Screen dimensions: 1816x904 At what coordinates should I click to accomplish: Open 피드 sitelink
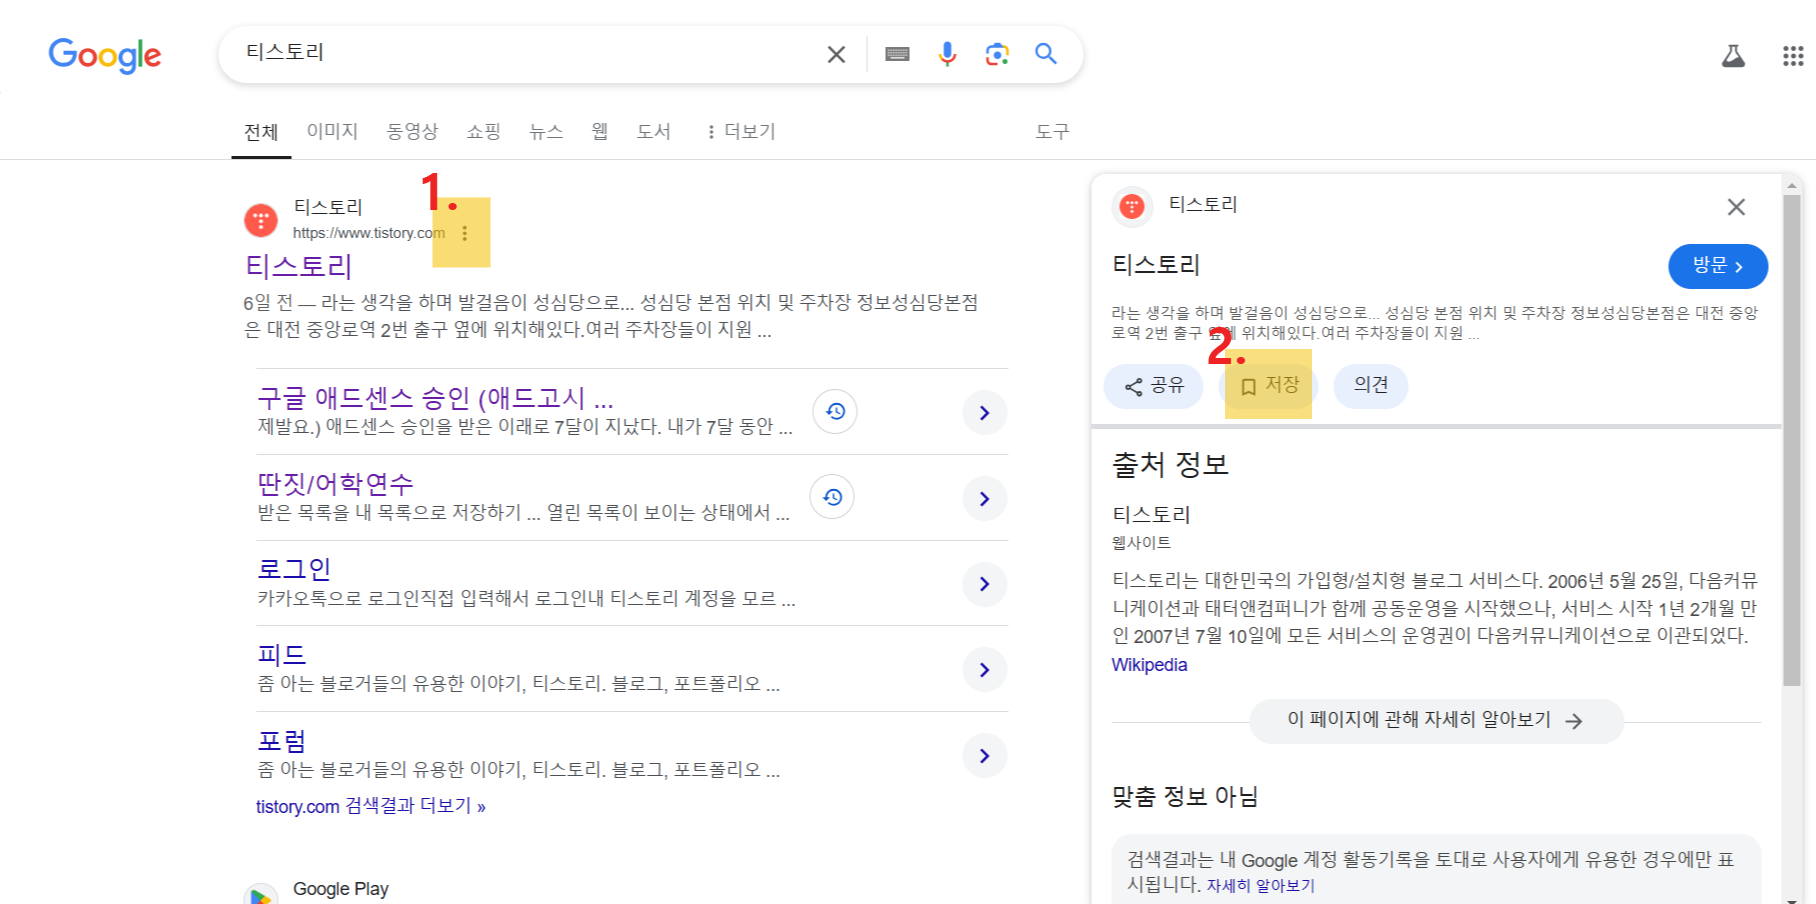coord(282,655)
